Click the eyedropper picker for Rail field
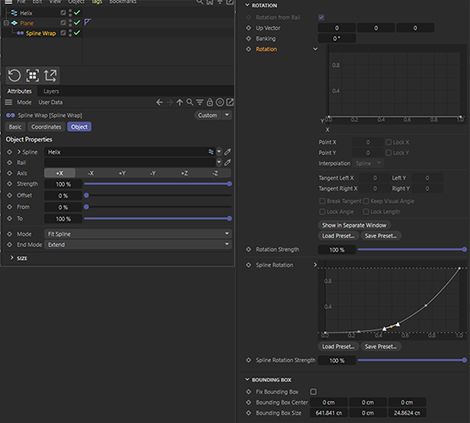Screen dimensions: 470x423 tap(227, 163)
